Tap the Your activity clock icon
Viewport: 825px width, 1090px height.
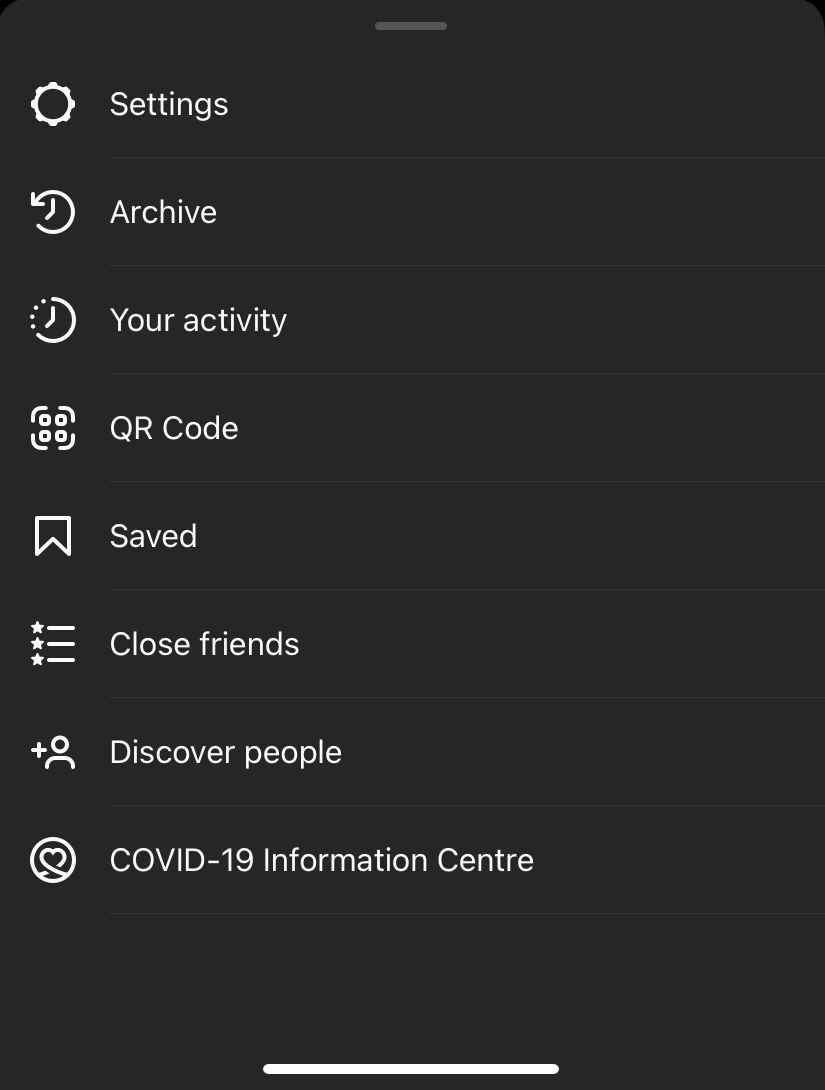(53, 320)
